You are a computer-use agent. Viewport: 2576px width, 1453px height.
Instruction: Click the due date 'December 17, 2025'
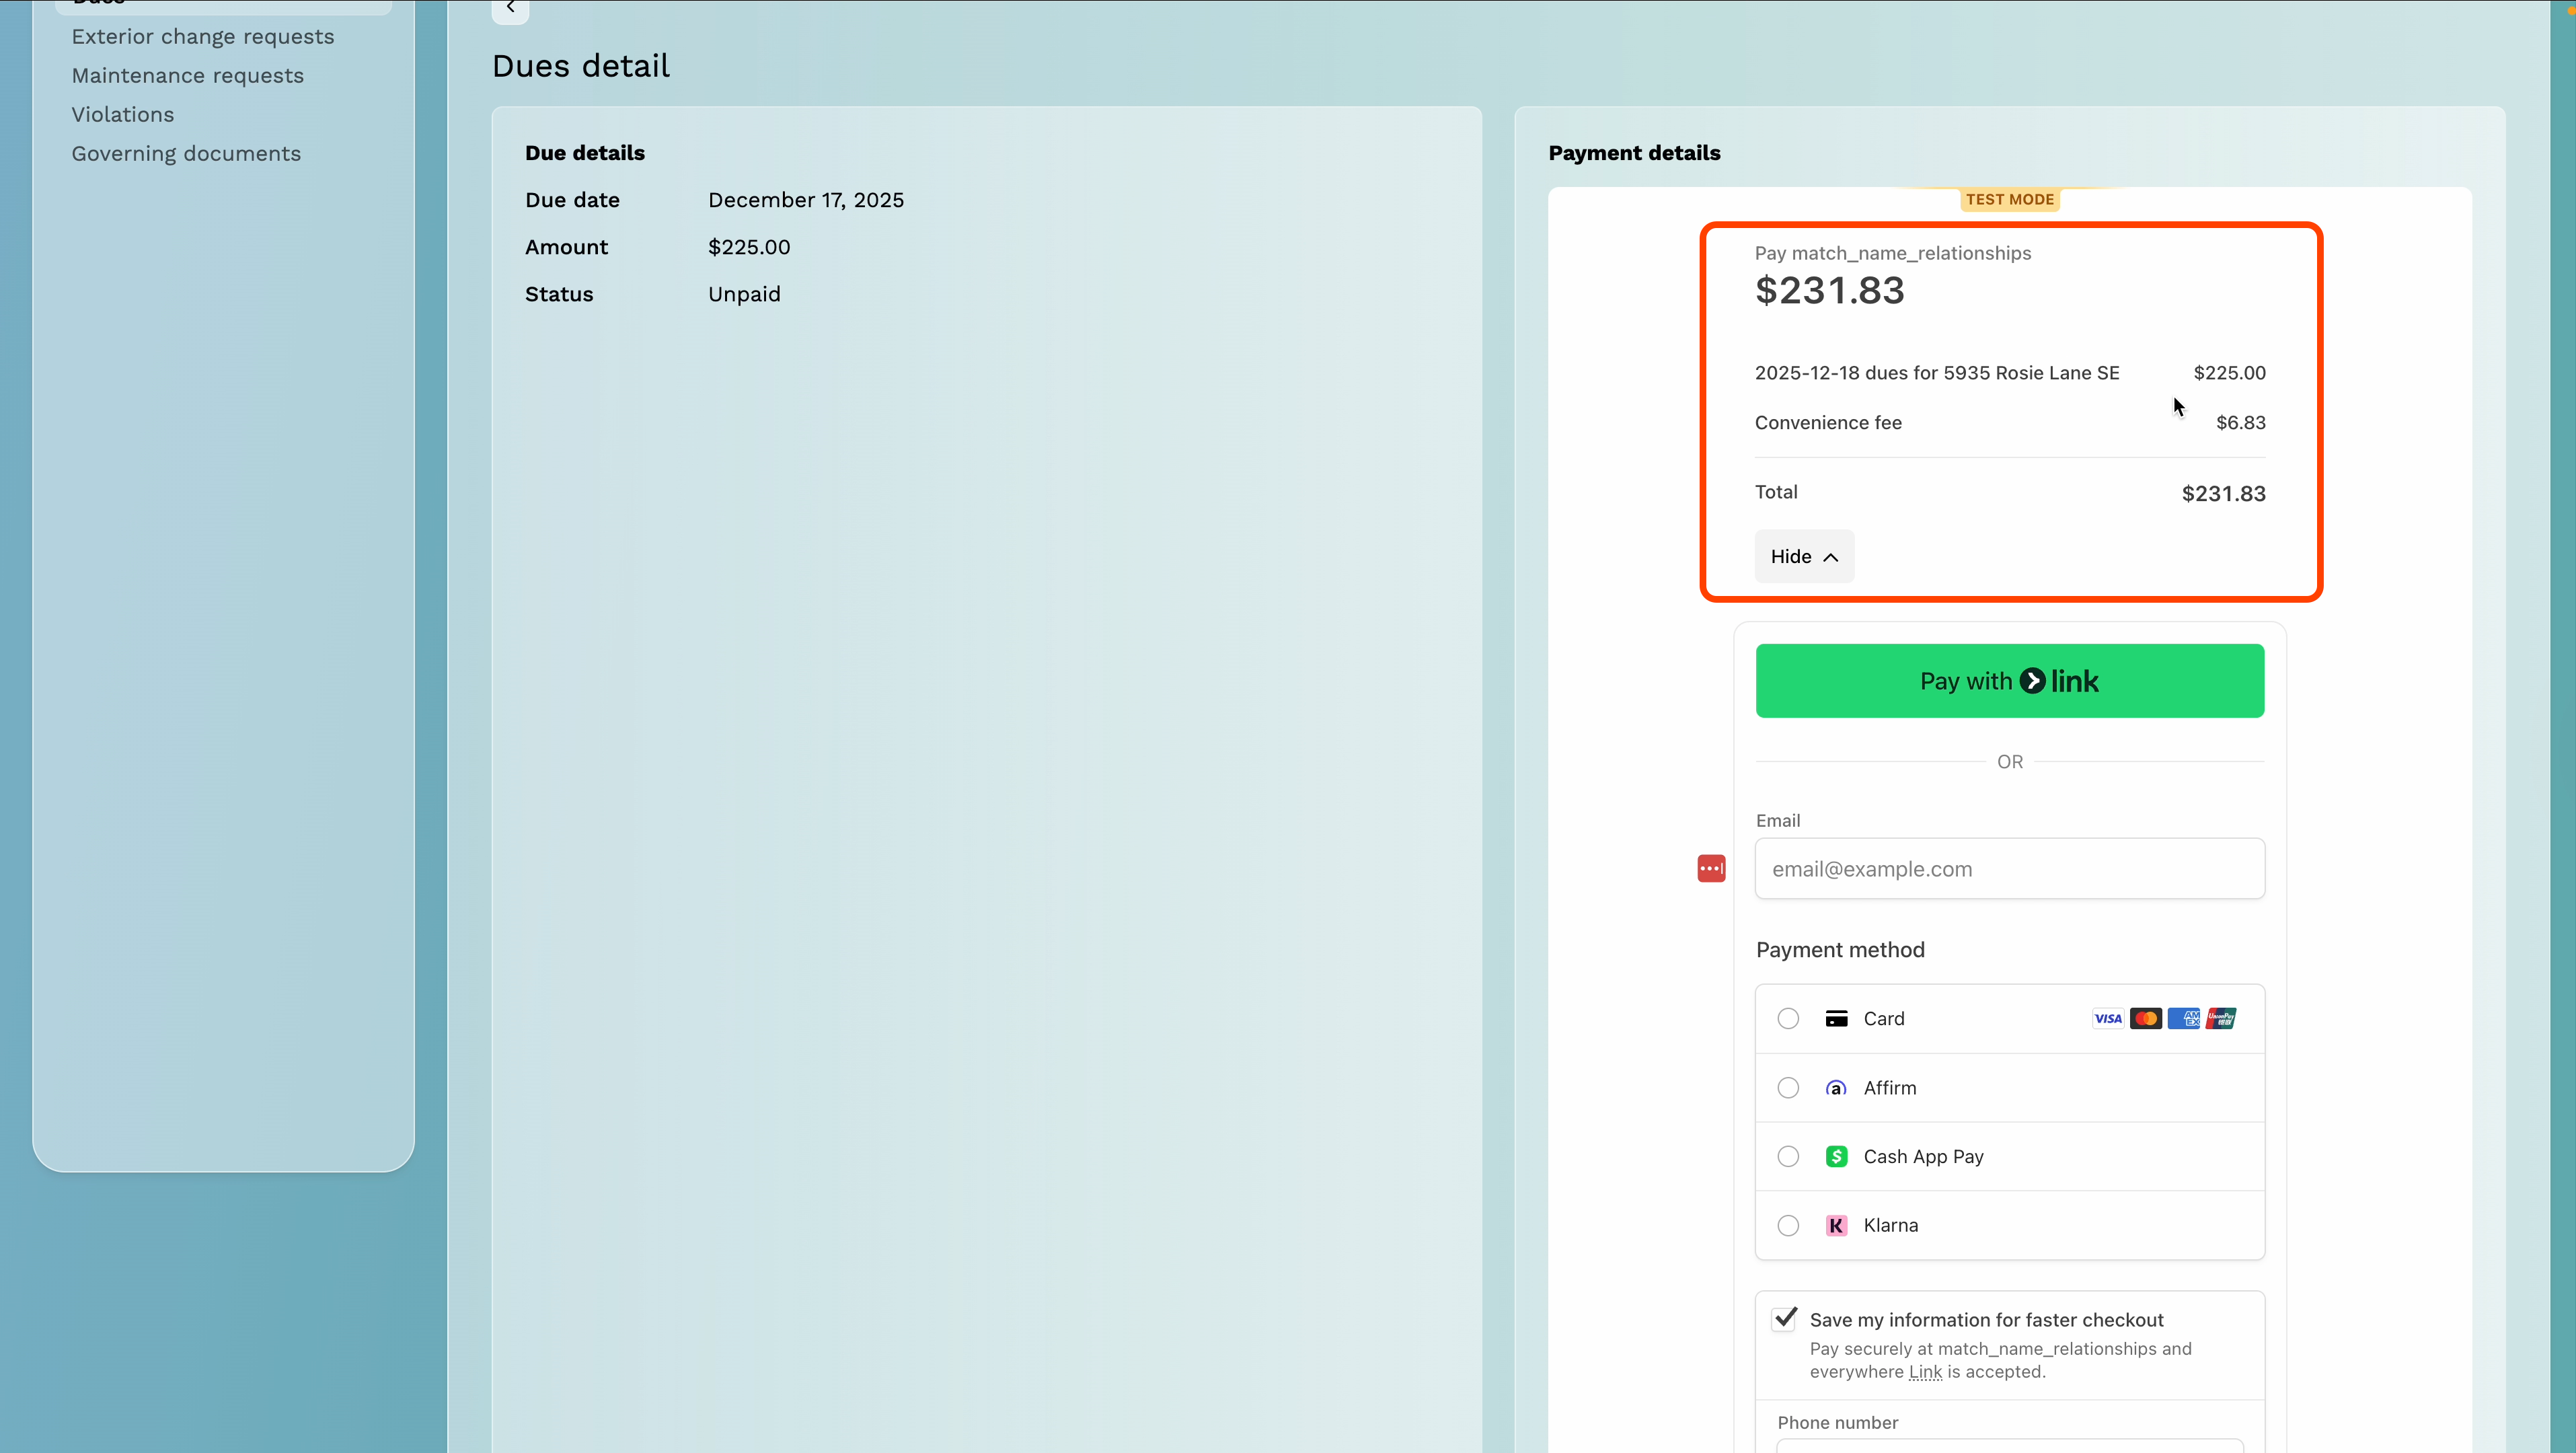coord(806,200)
